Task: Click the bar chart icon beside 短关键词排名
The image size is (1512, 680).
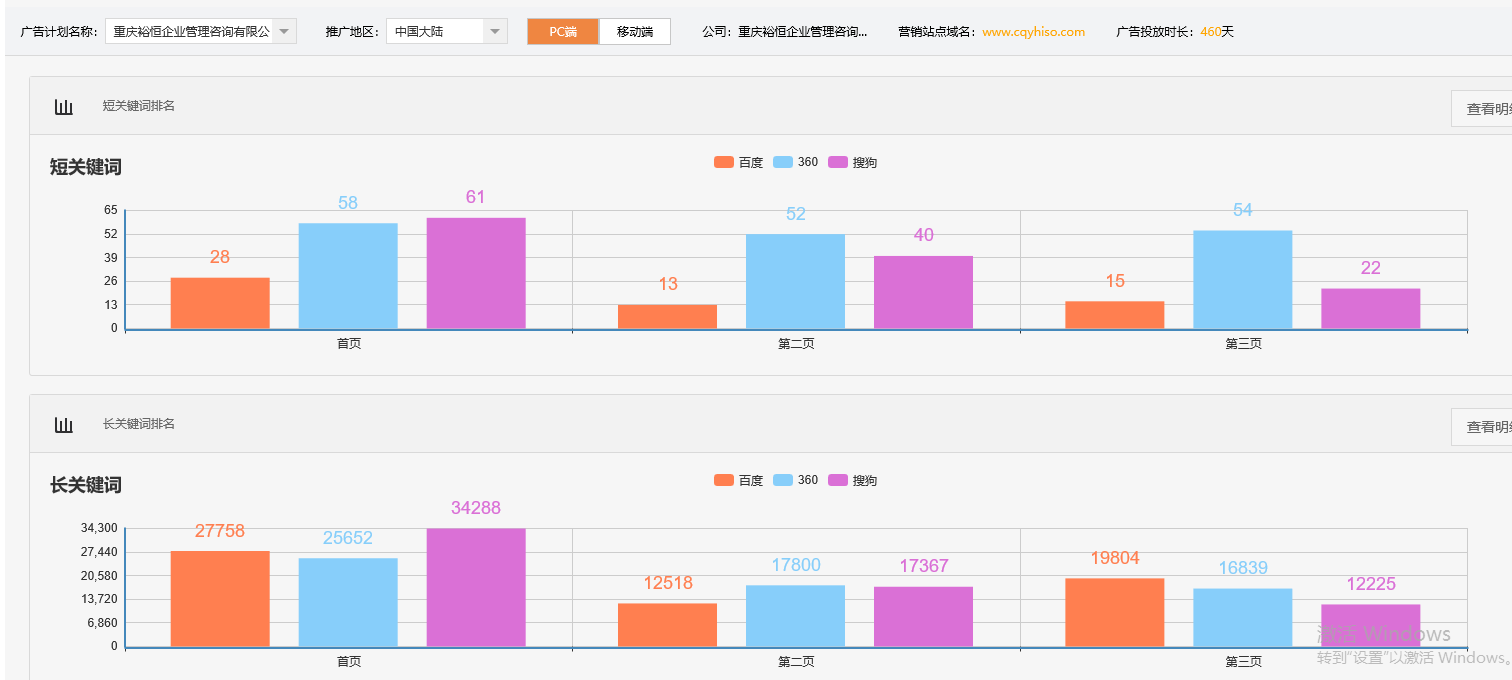Action: (x=63, y=106)
